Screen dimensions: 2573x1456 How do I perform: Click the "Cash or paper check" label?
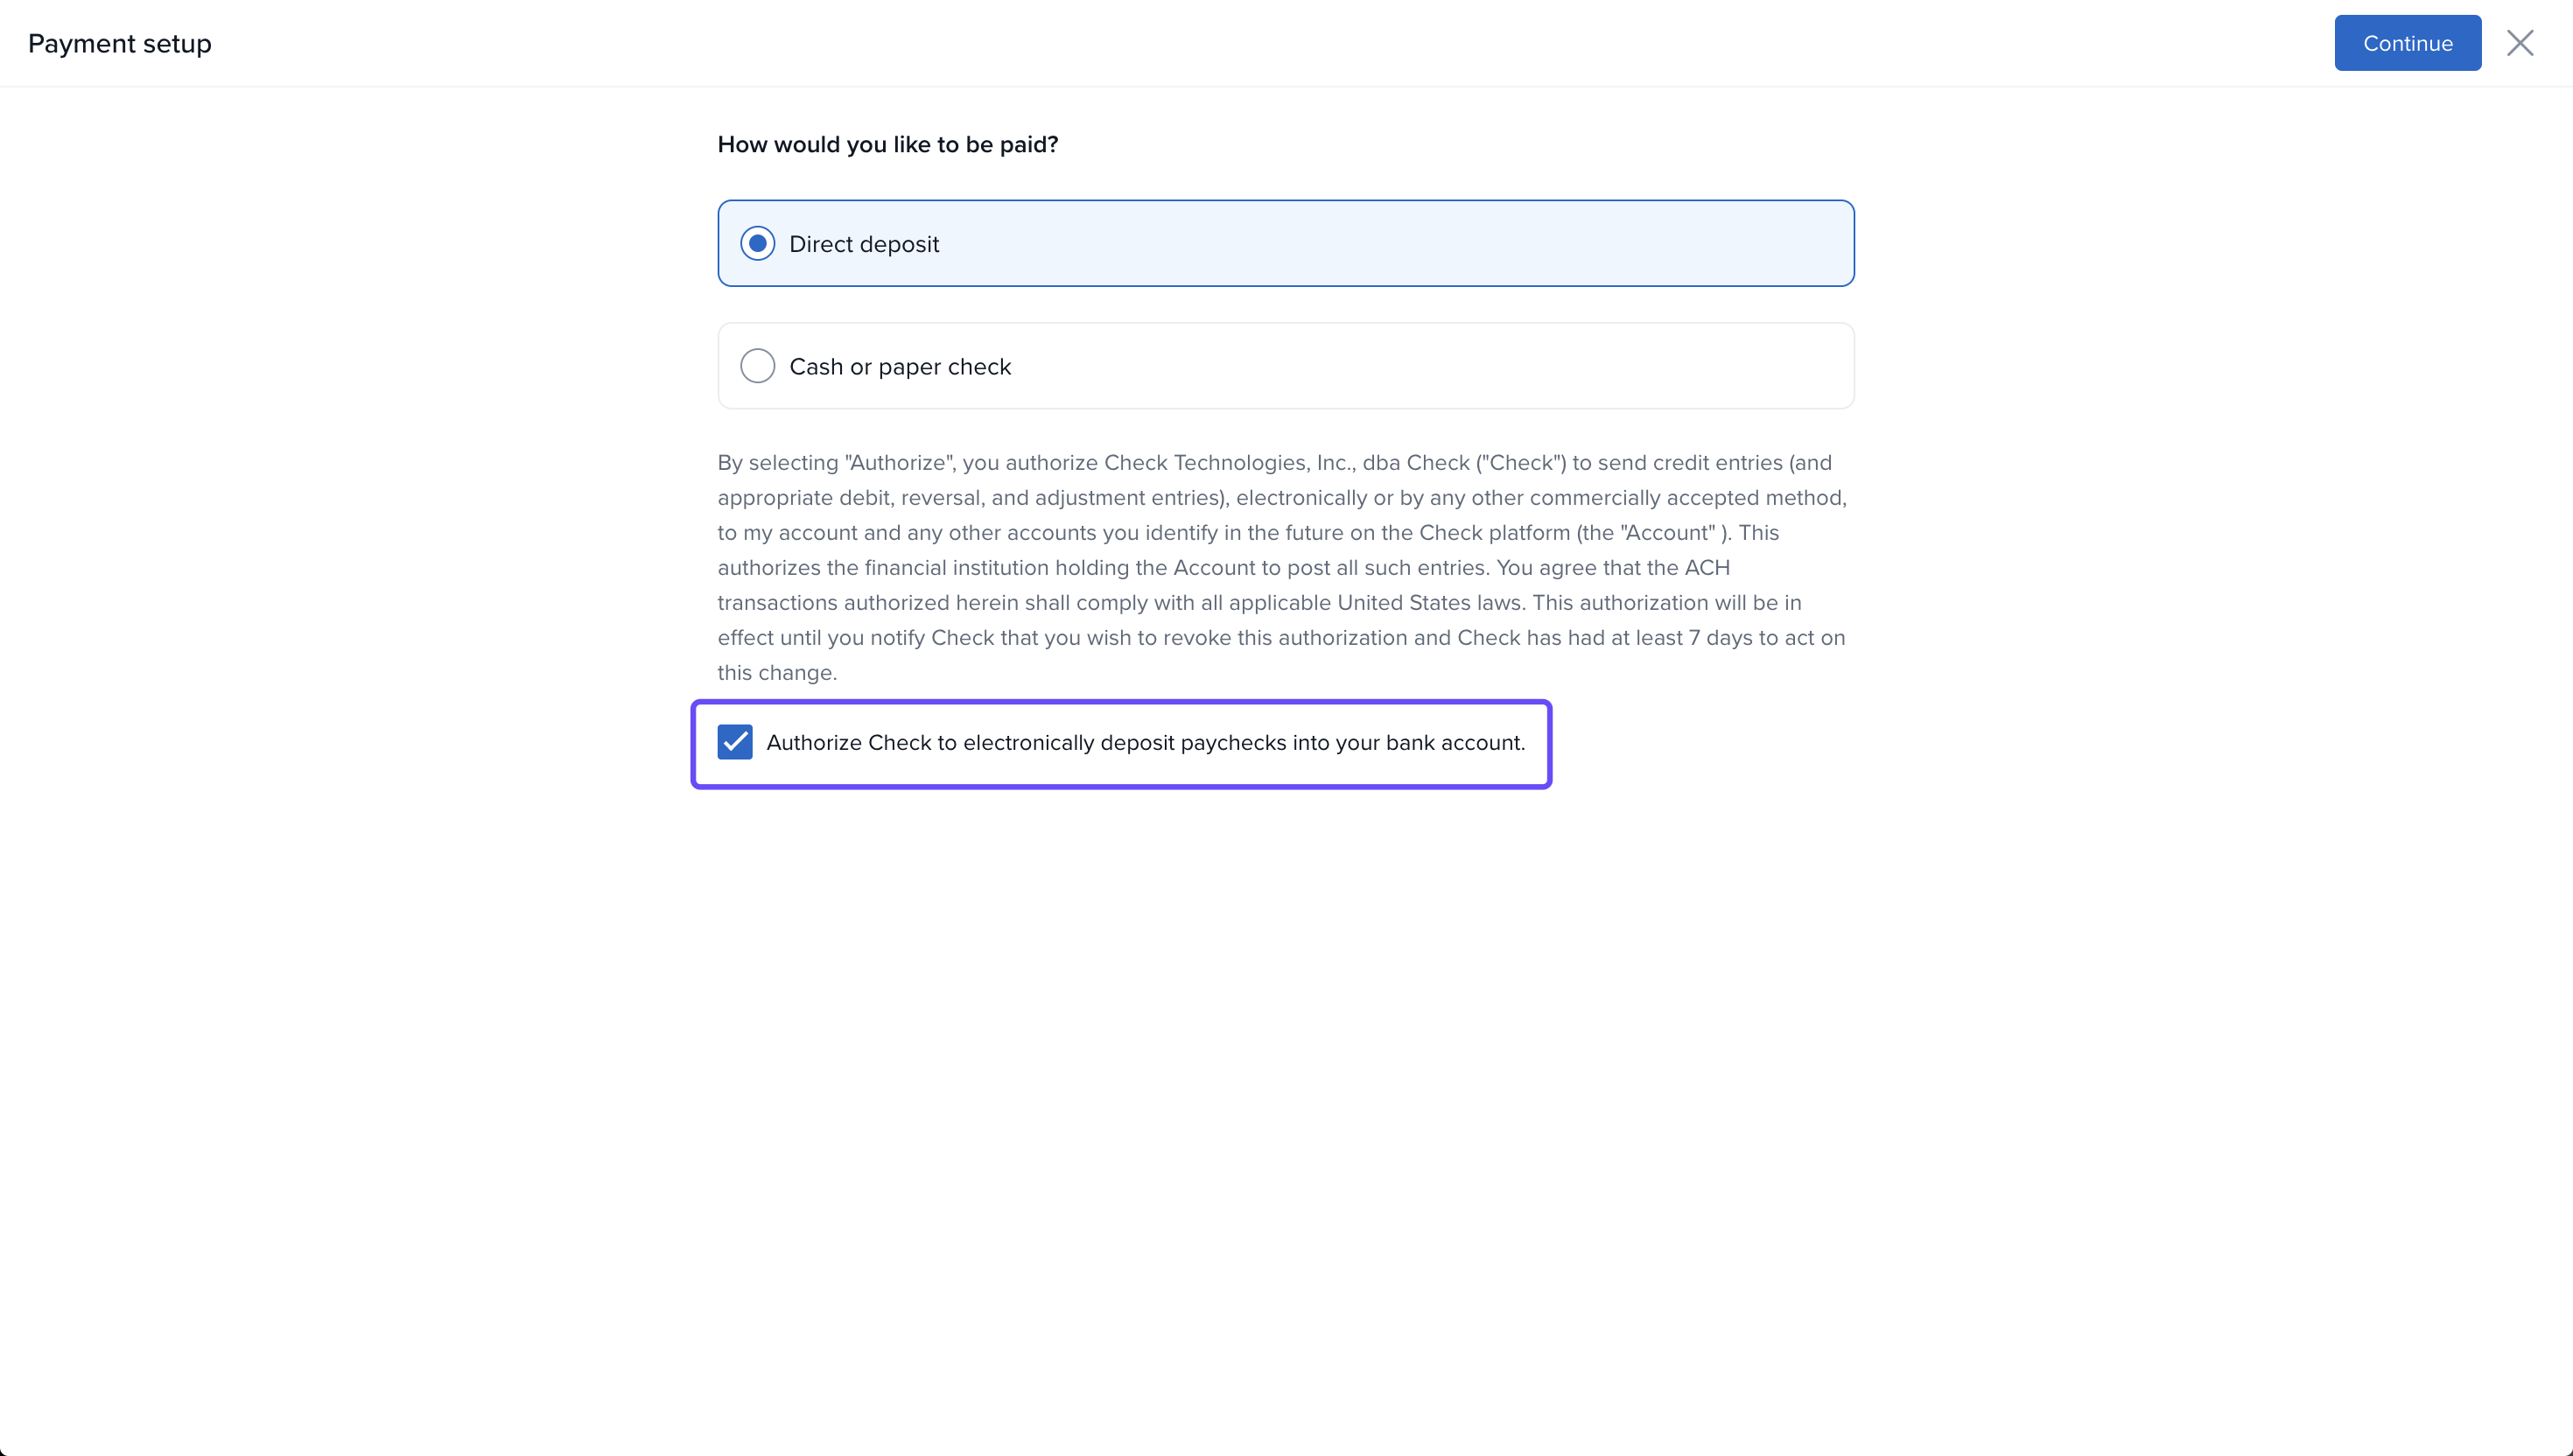(x=900, y=367)
